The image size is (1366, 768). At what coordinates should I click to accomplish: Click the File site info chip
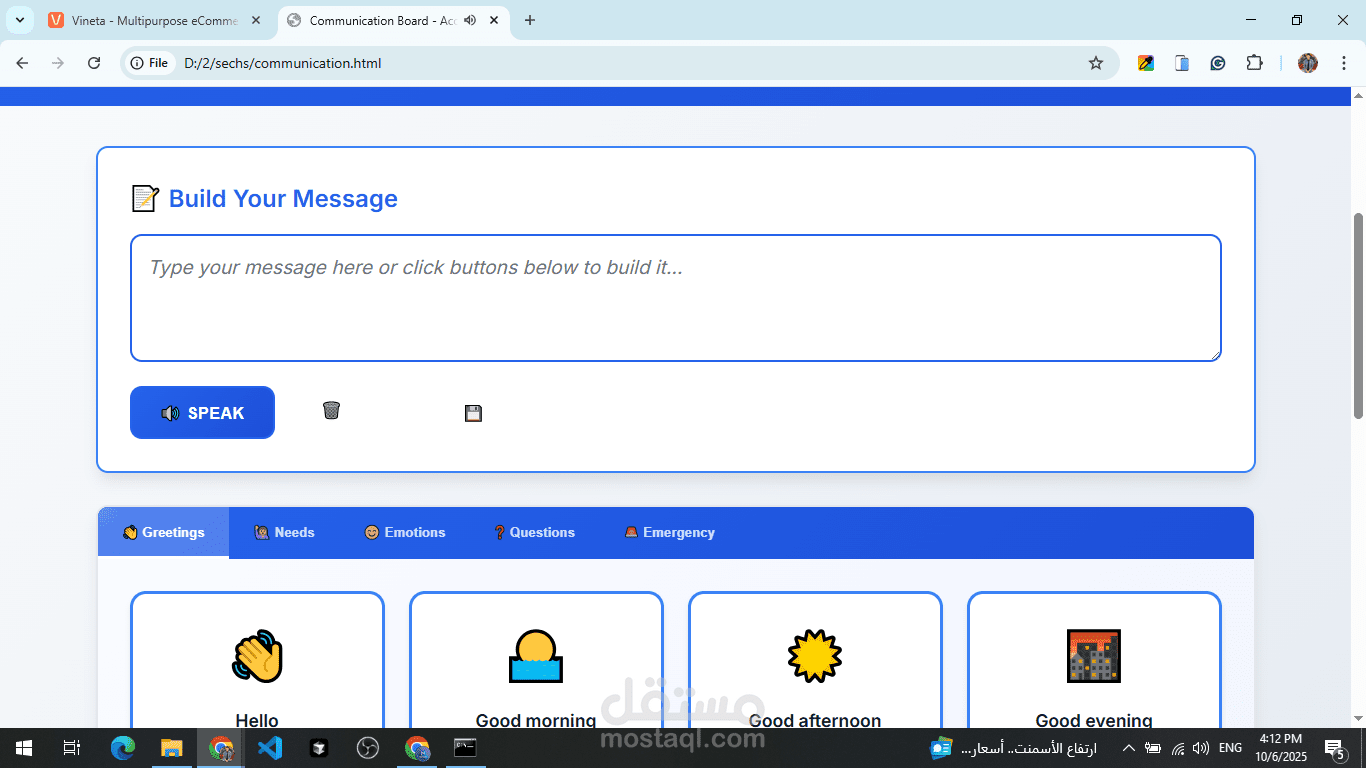tap(150, 63)
